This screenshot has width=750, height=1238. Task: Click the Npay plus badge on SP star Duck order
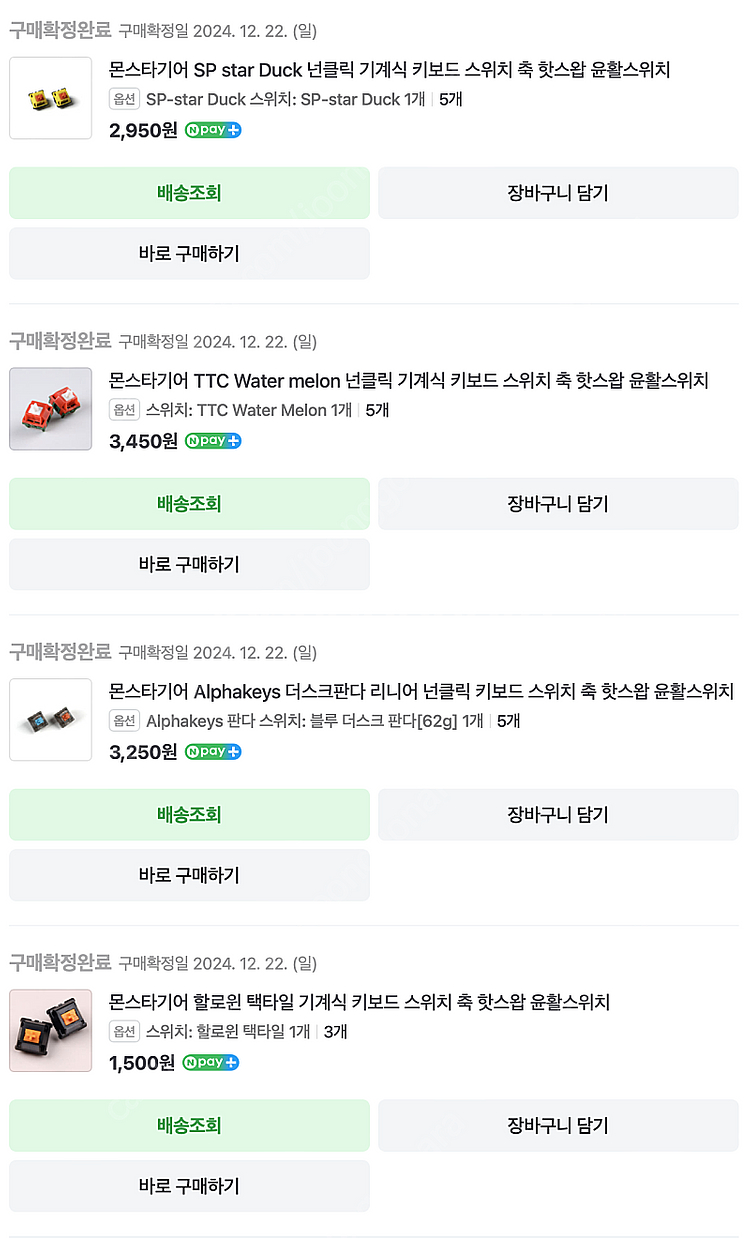(213, 130)
